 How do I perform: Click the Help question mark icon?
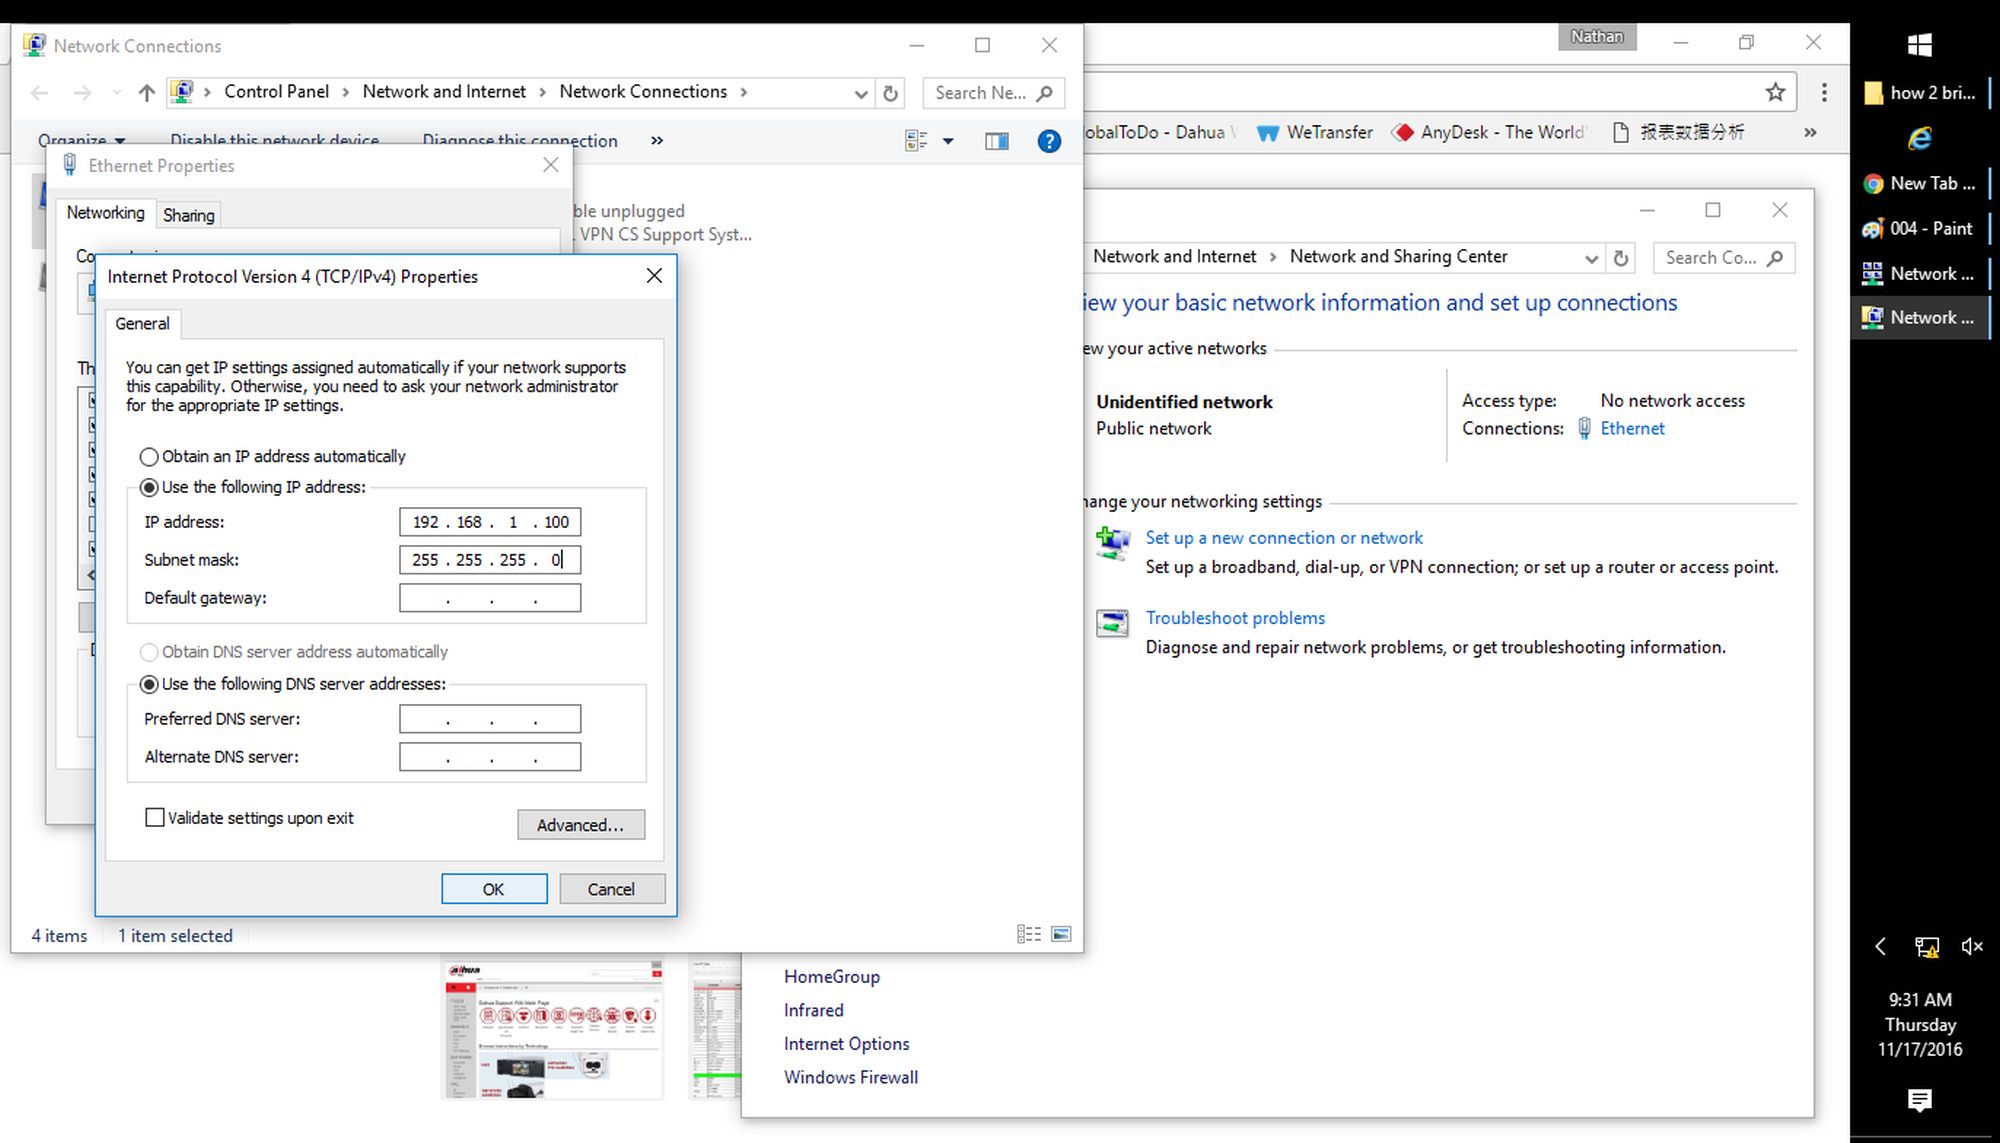pos(1048,141)
